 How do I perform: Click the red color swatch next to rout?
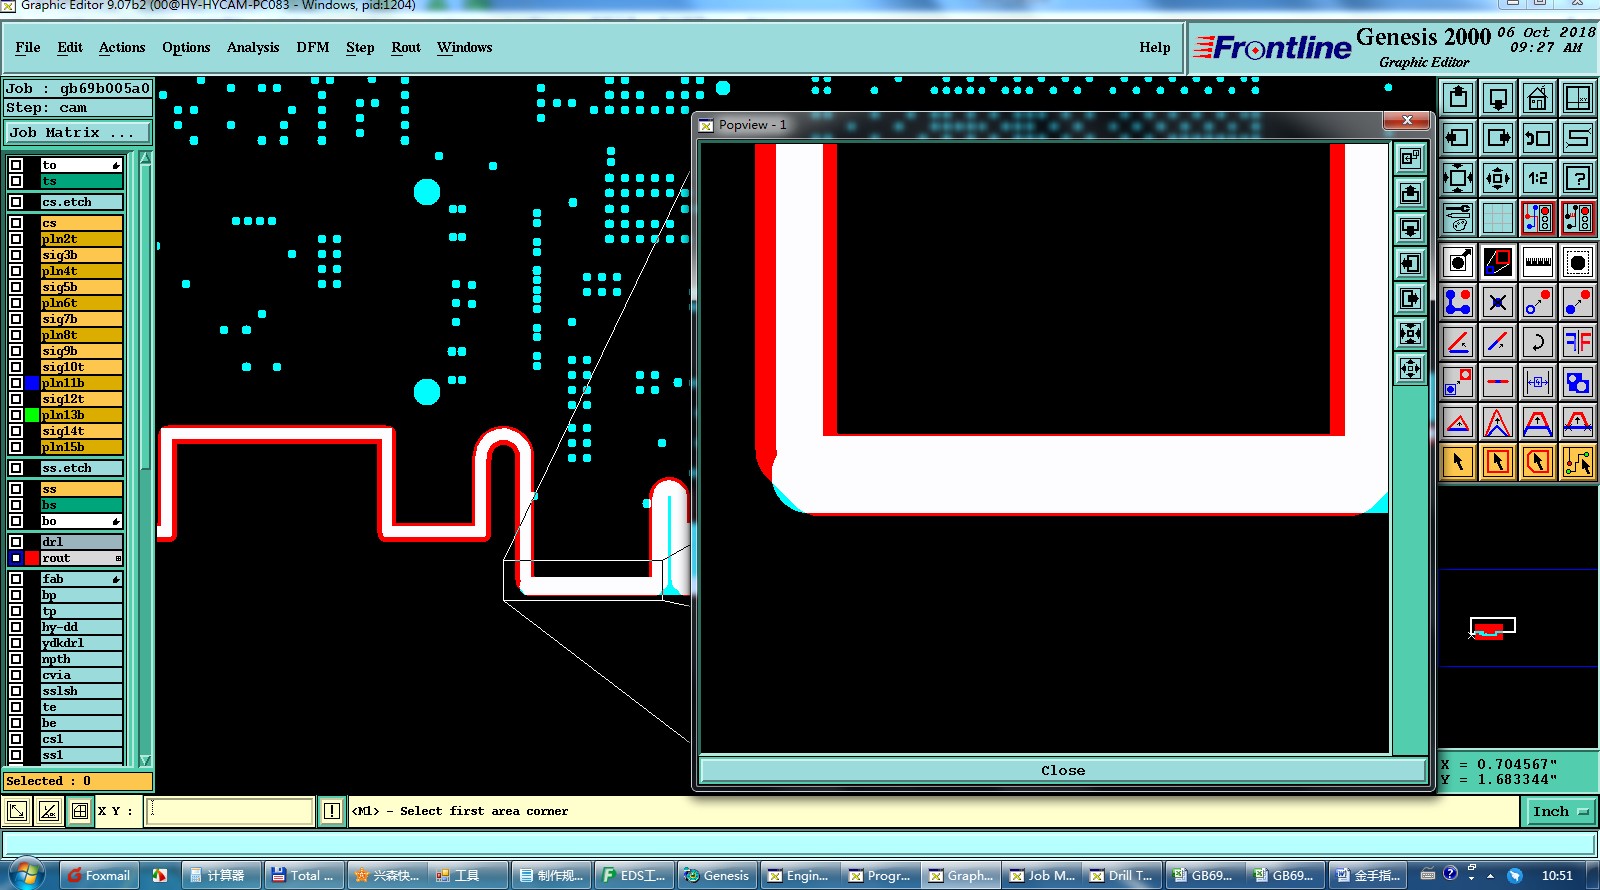(32, 558)
